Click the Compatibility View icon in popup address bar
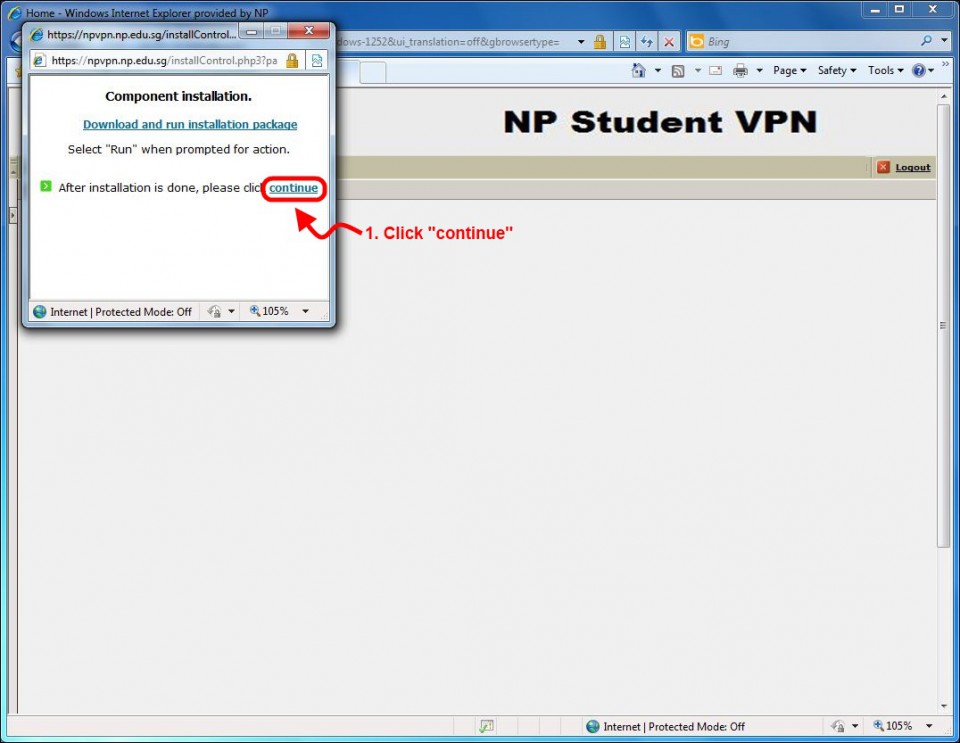This screenshot has height=743, width=960. [x=317, y=61]
